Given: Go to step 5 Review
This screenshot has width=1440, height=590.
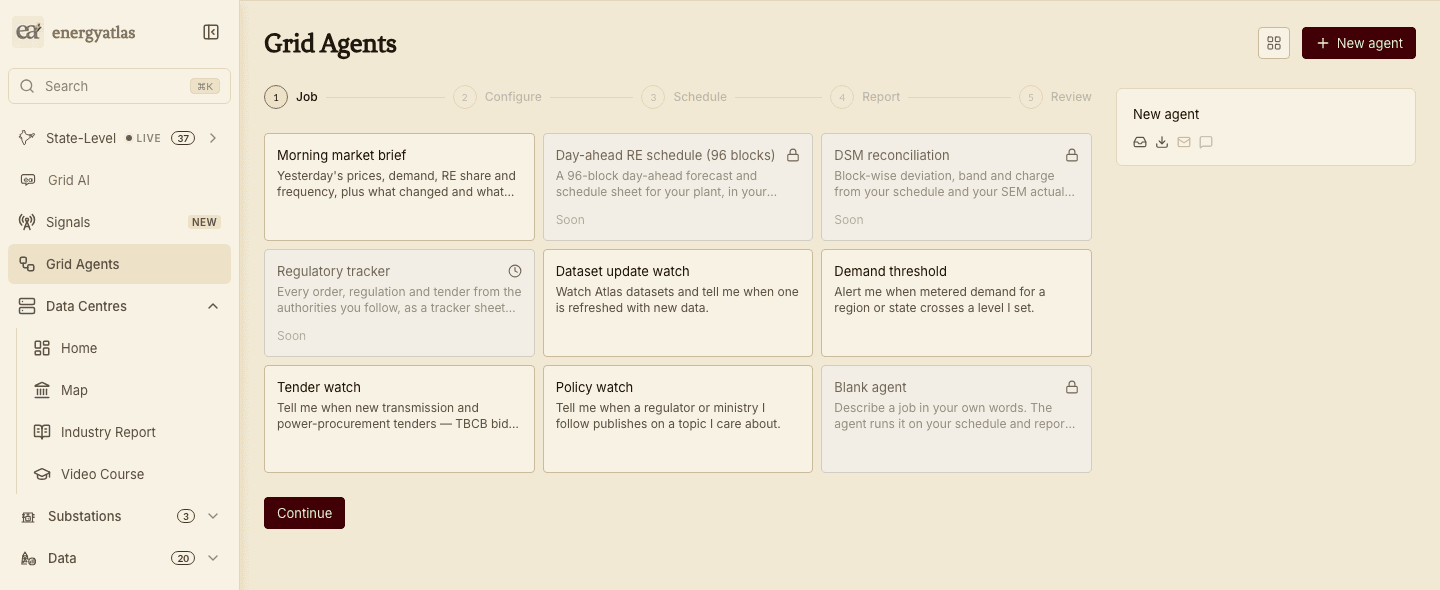Looking at the screenshot, I should click(1055, 97).
